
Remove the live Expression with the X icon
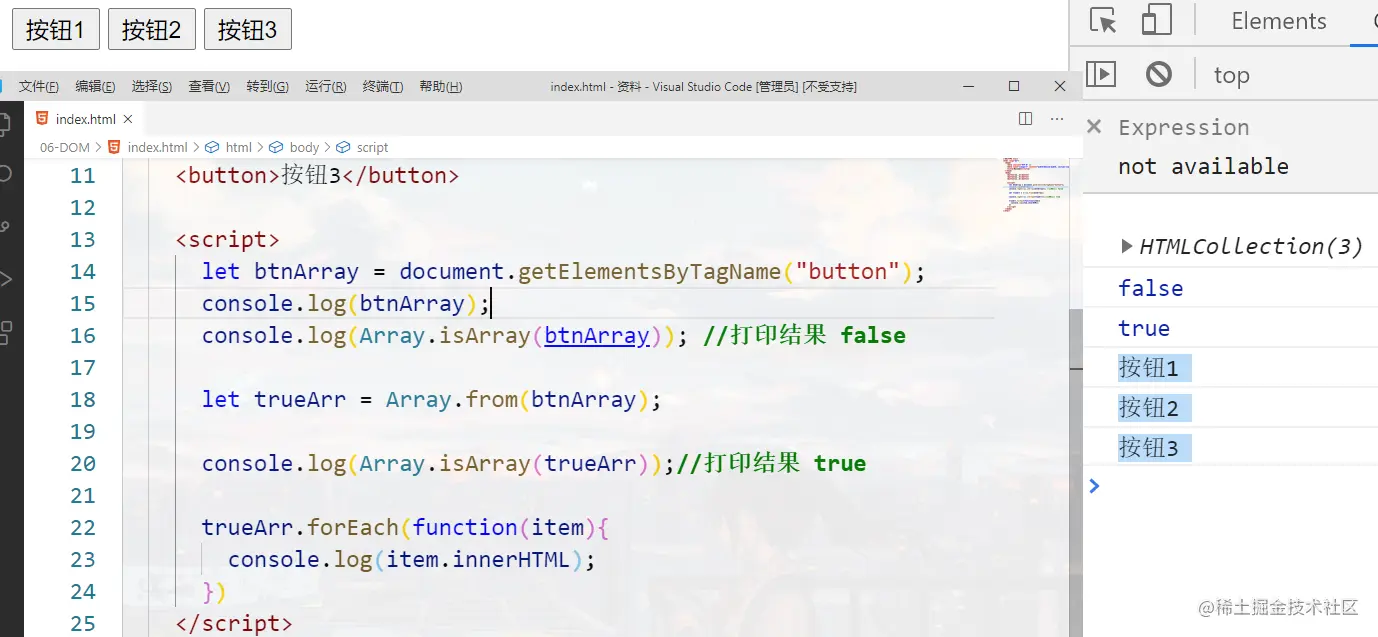(x=1094, y=126)
